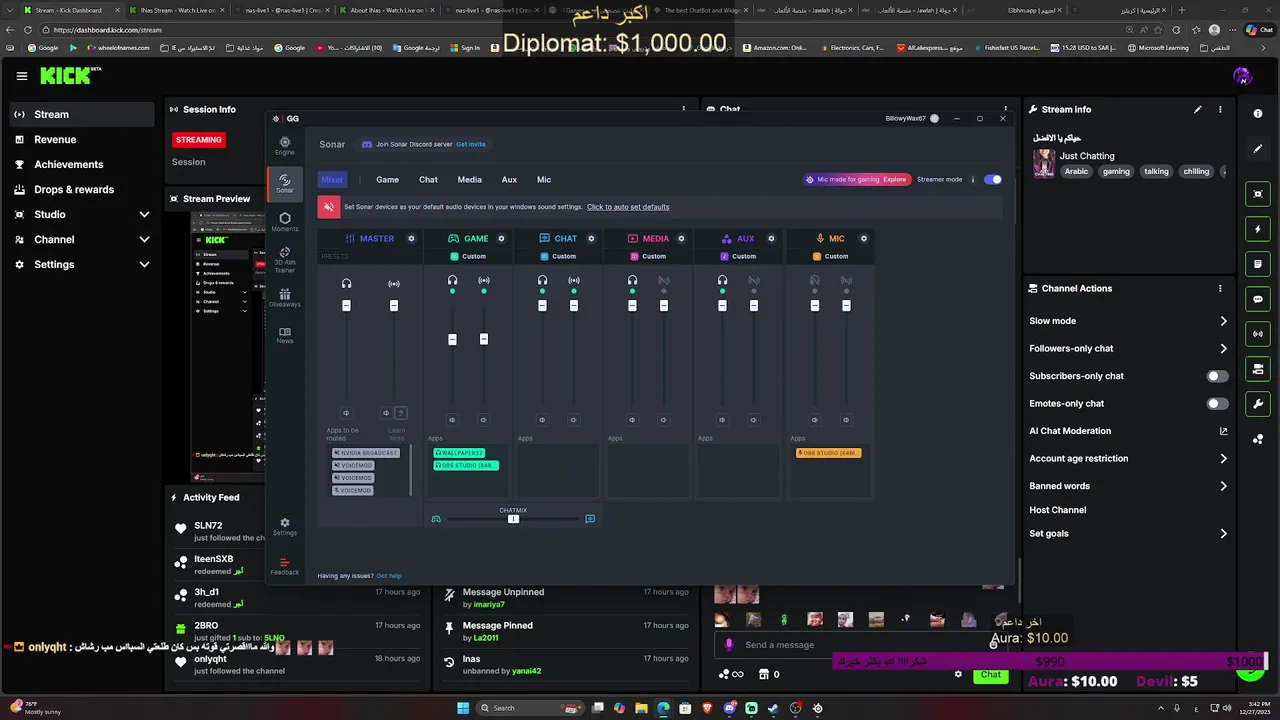Open Kick hamburger menu
1280x720 pixels.
point(22,76)
